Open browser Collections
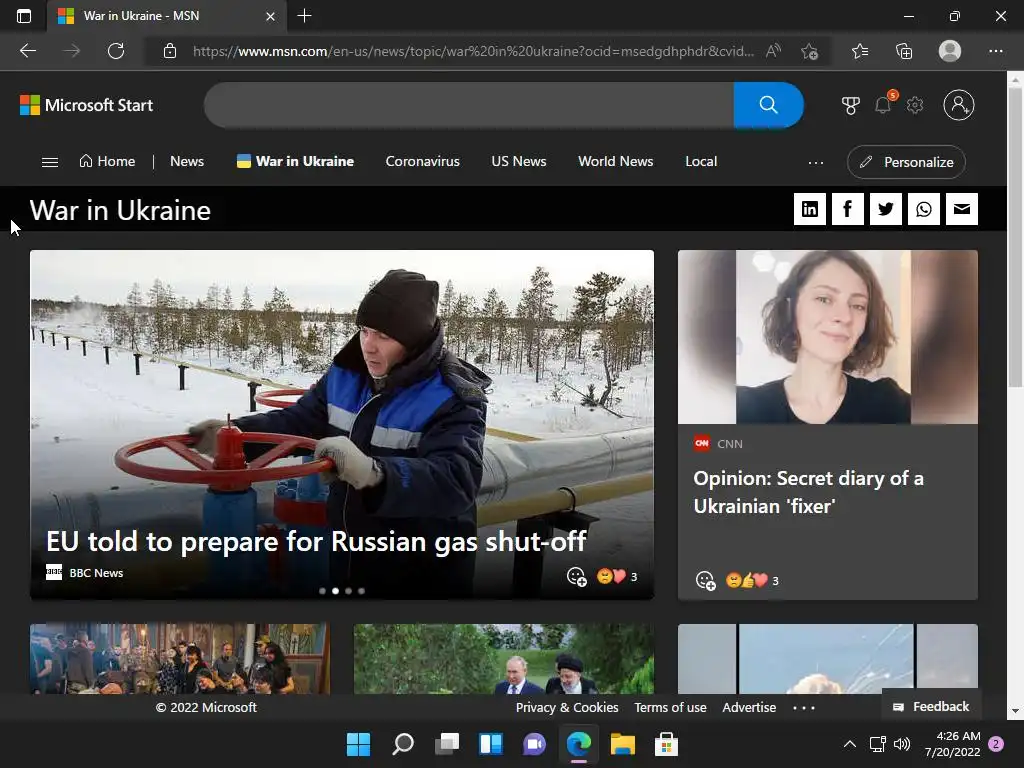The image size is (1024, 768). [904, 51]
